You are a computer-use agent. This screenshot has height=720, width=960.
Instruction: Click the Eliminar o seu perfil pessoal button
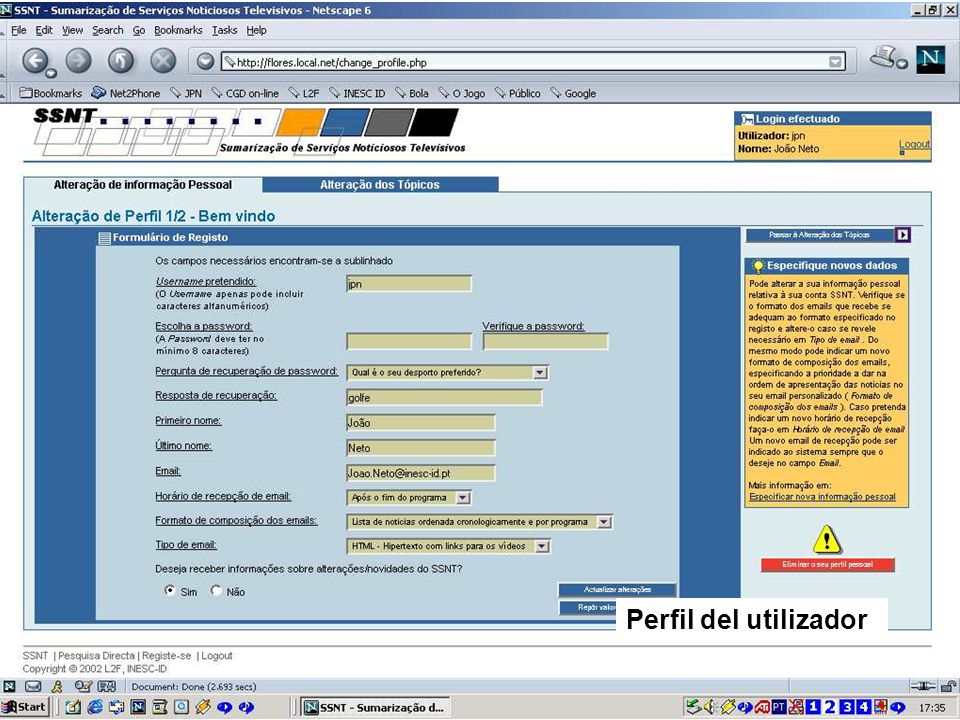tap(828, 564)
